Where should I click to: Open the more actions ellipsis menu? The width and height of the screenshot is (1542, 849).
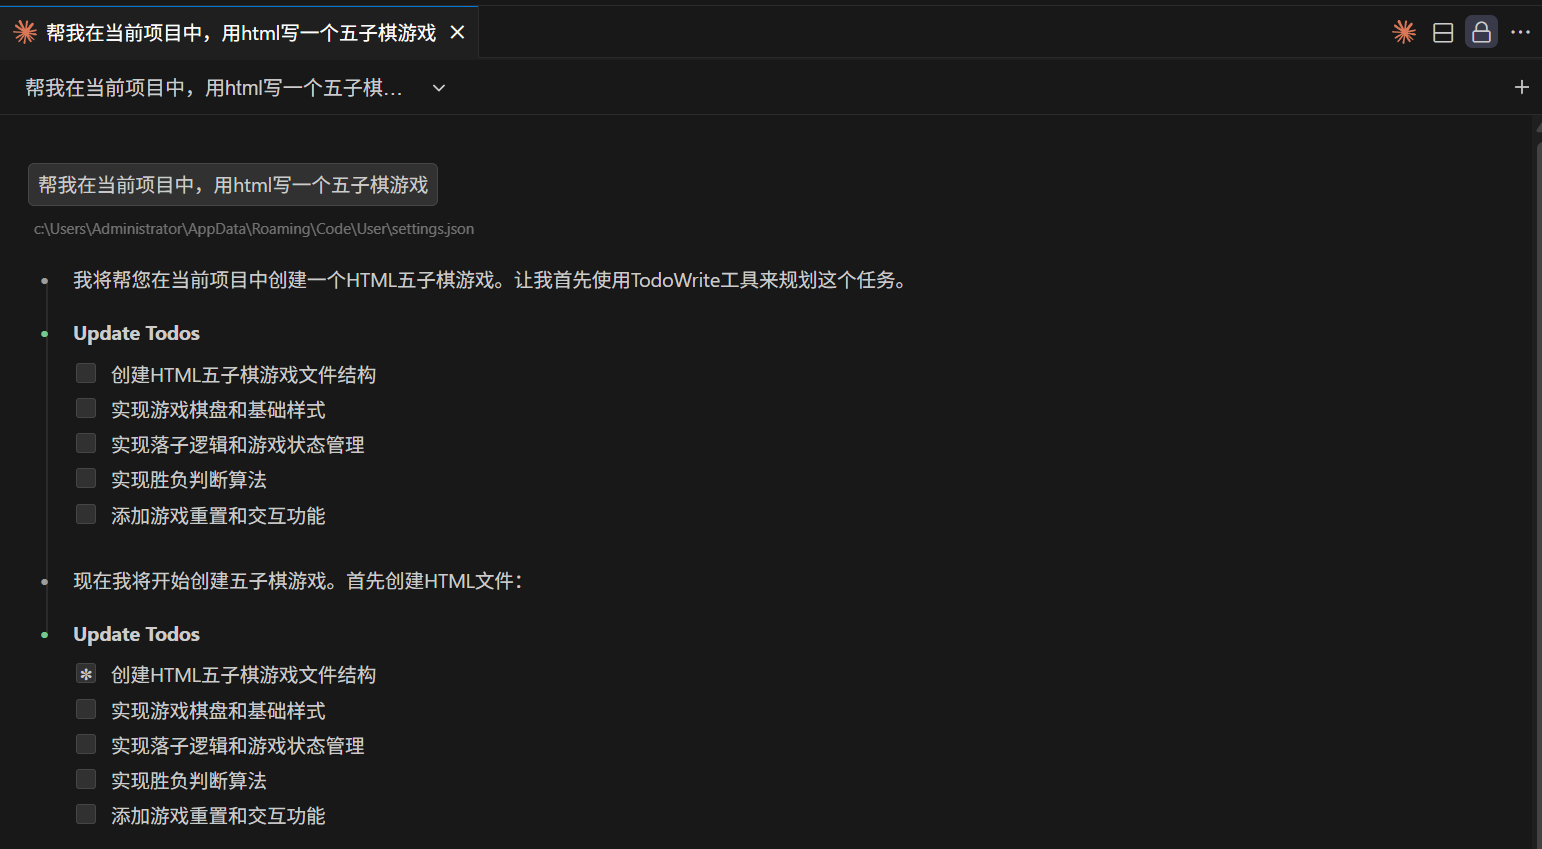[x=1520, y=32]
